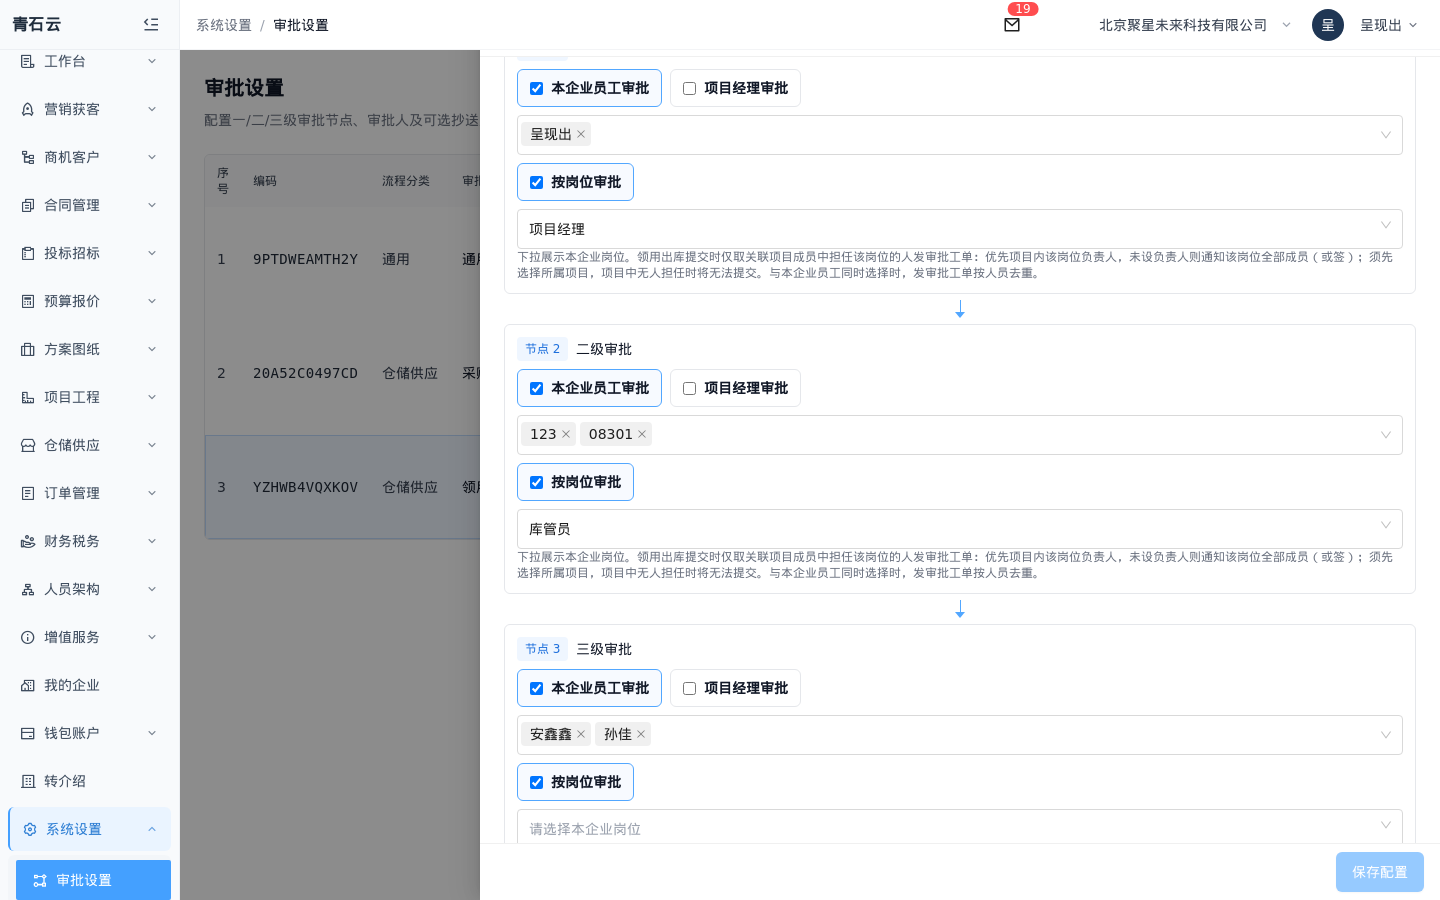Uncheck 本企业员工审批 in 二级审批

[537, 388]
